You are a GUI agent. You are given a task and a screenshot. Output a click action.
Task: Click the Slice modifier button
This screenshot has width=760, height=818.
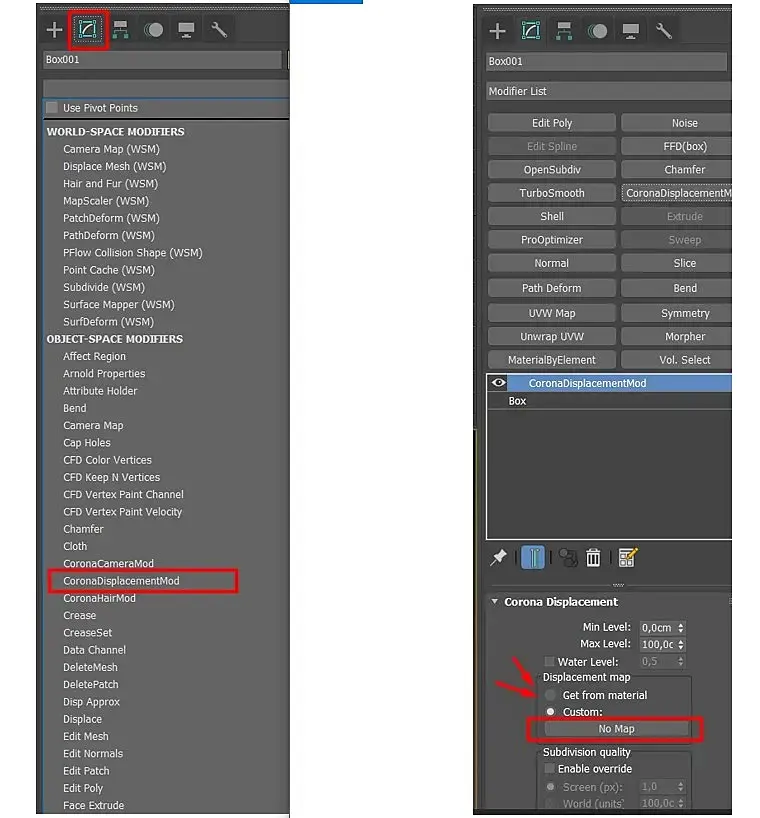click(677, 263)
